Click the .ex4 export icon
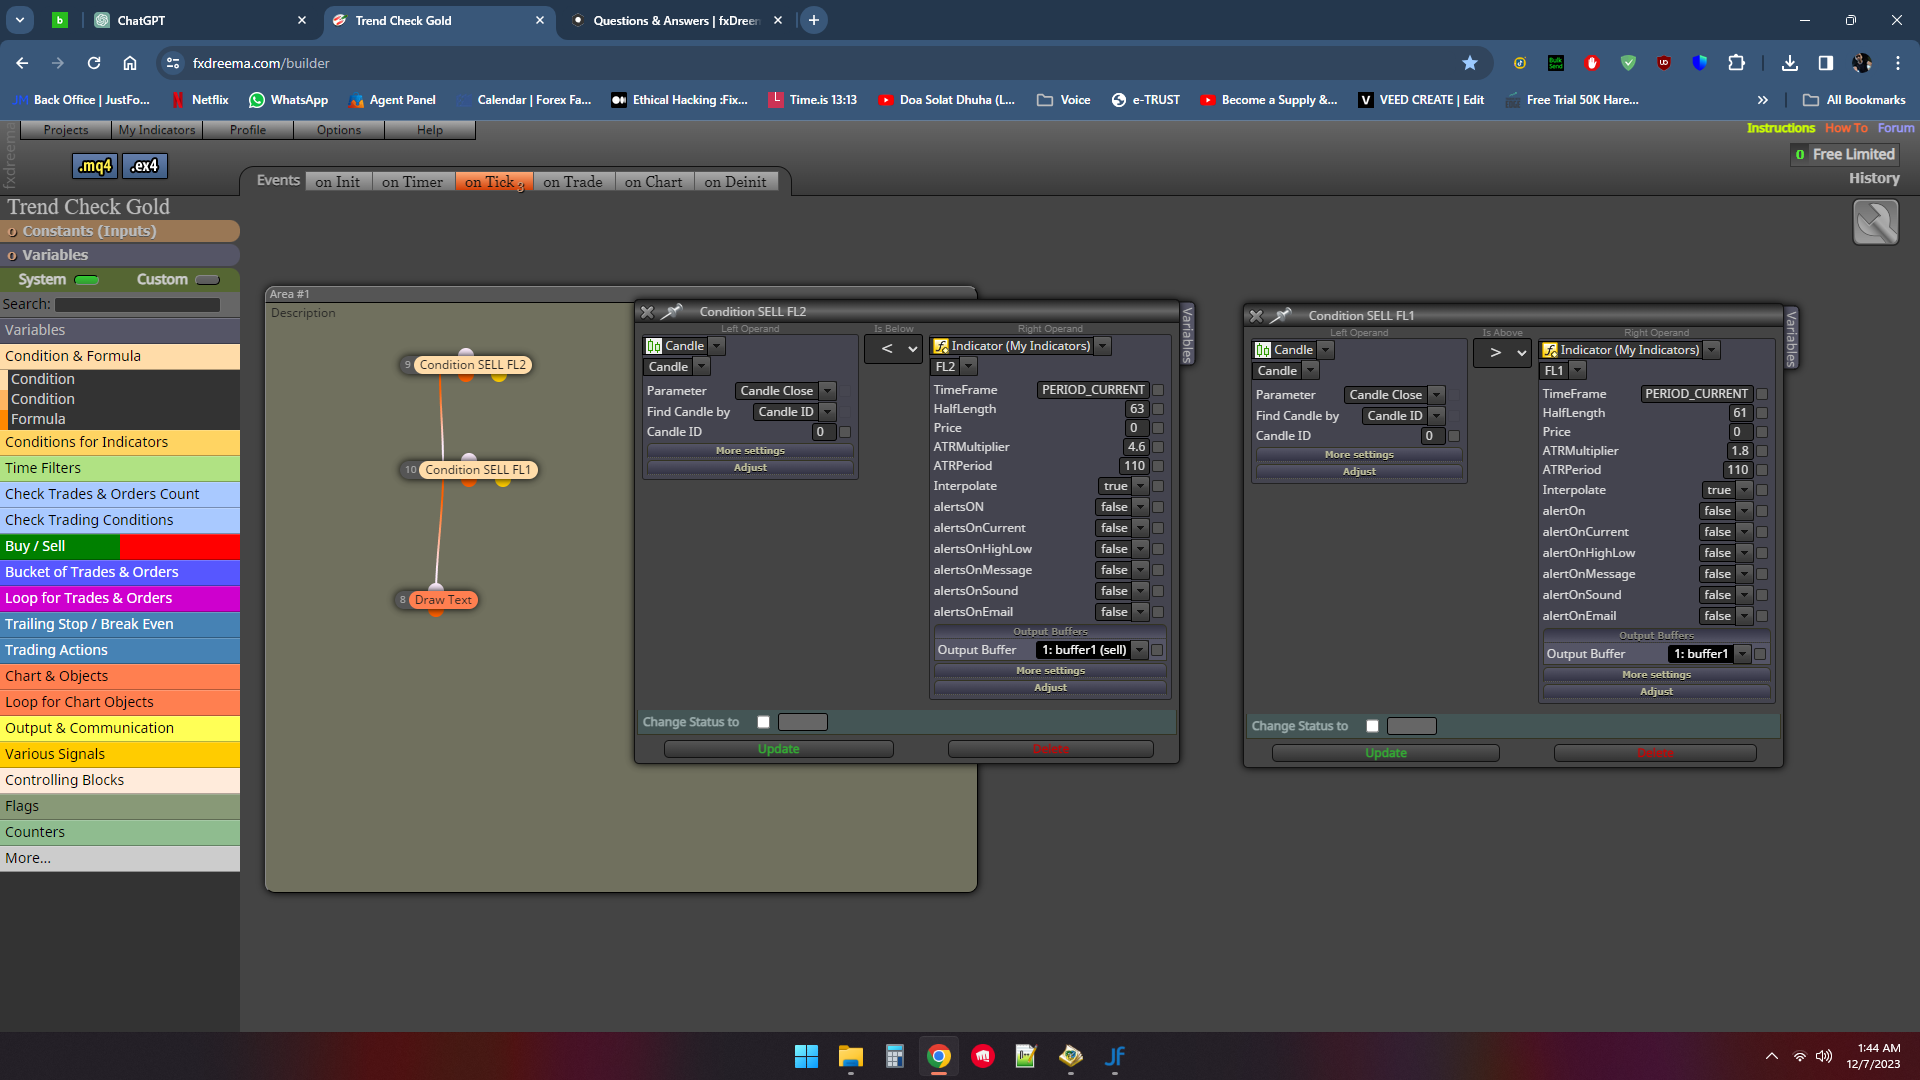This screenshot has width=1920, height=1080. tap(145, 166)
